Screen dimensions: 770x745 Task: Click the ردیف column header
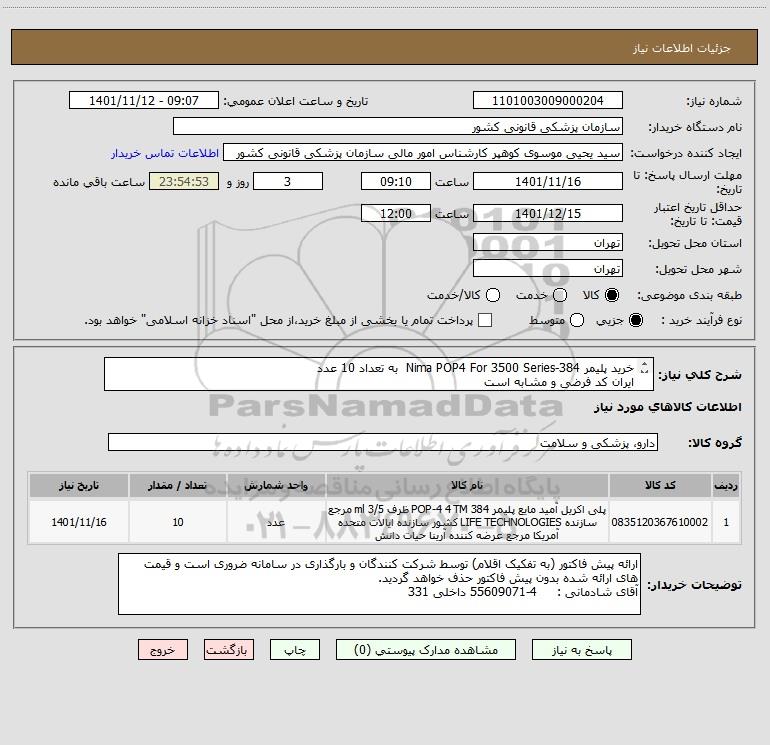pyautogui.click(x=726, y=485)
